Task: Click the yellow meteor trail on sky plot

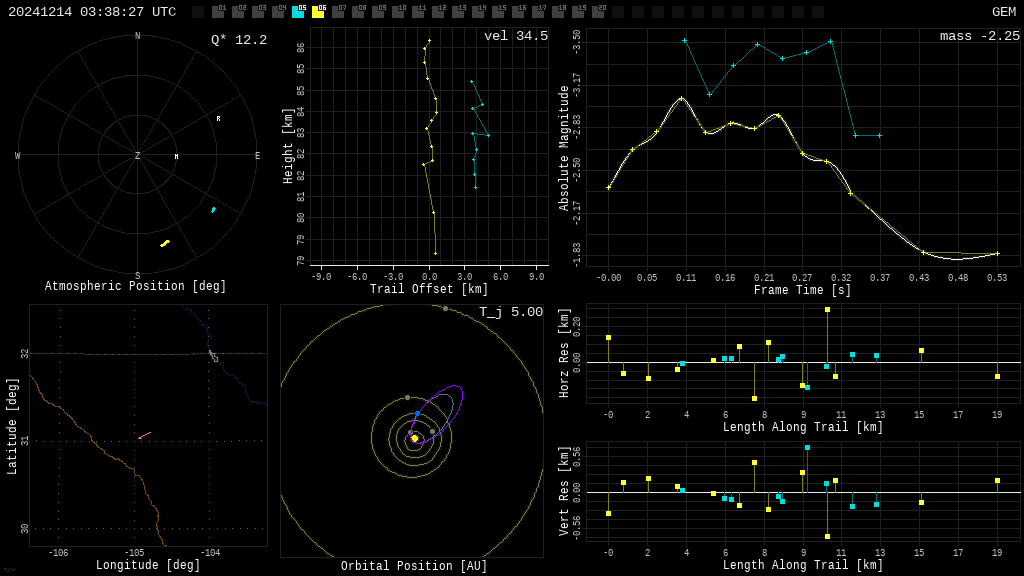Action: pos(165,243)
